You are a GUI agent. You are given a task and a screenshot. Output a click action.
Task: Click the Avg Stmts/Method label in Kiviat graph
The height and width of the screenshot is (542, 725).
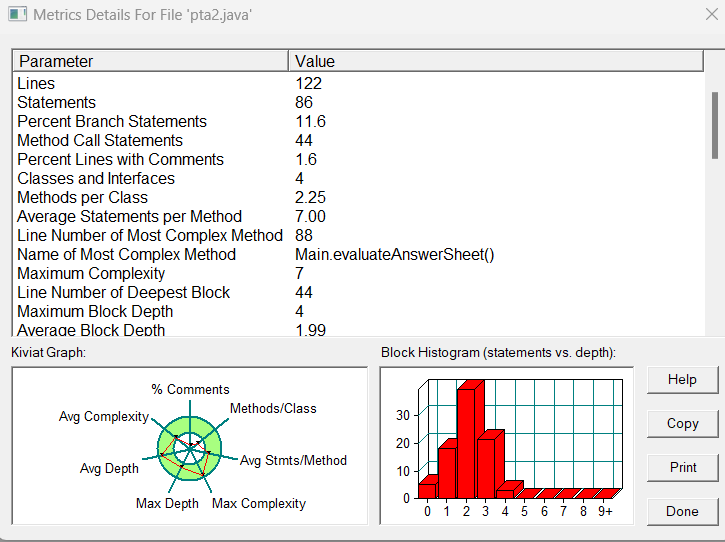(293, 461)
